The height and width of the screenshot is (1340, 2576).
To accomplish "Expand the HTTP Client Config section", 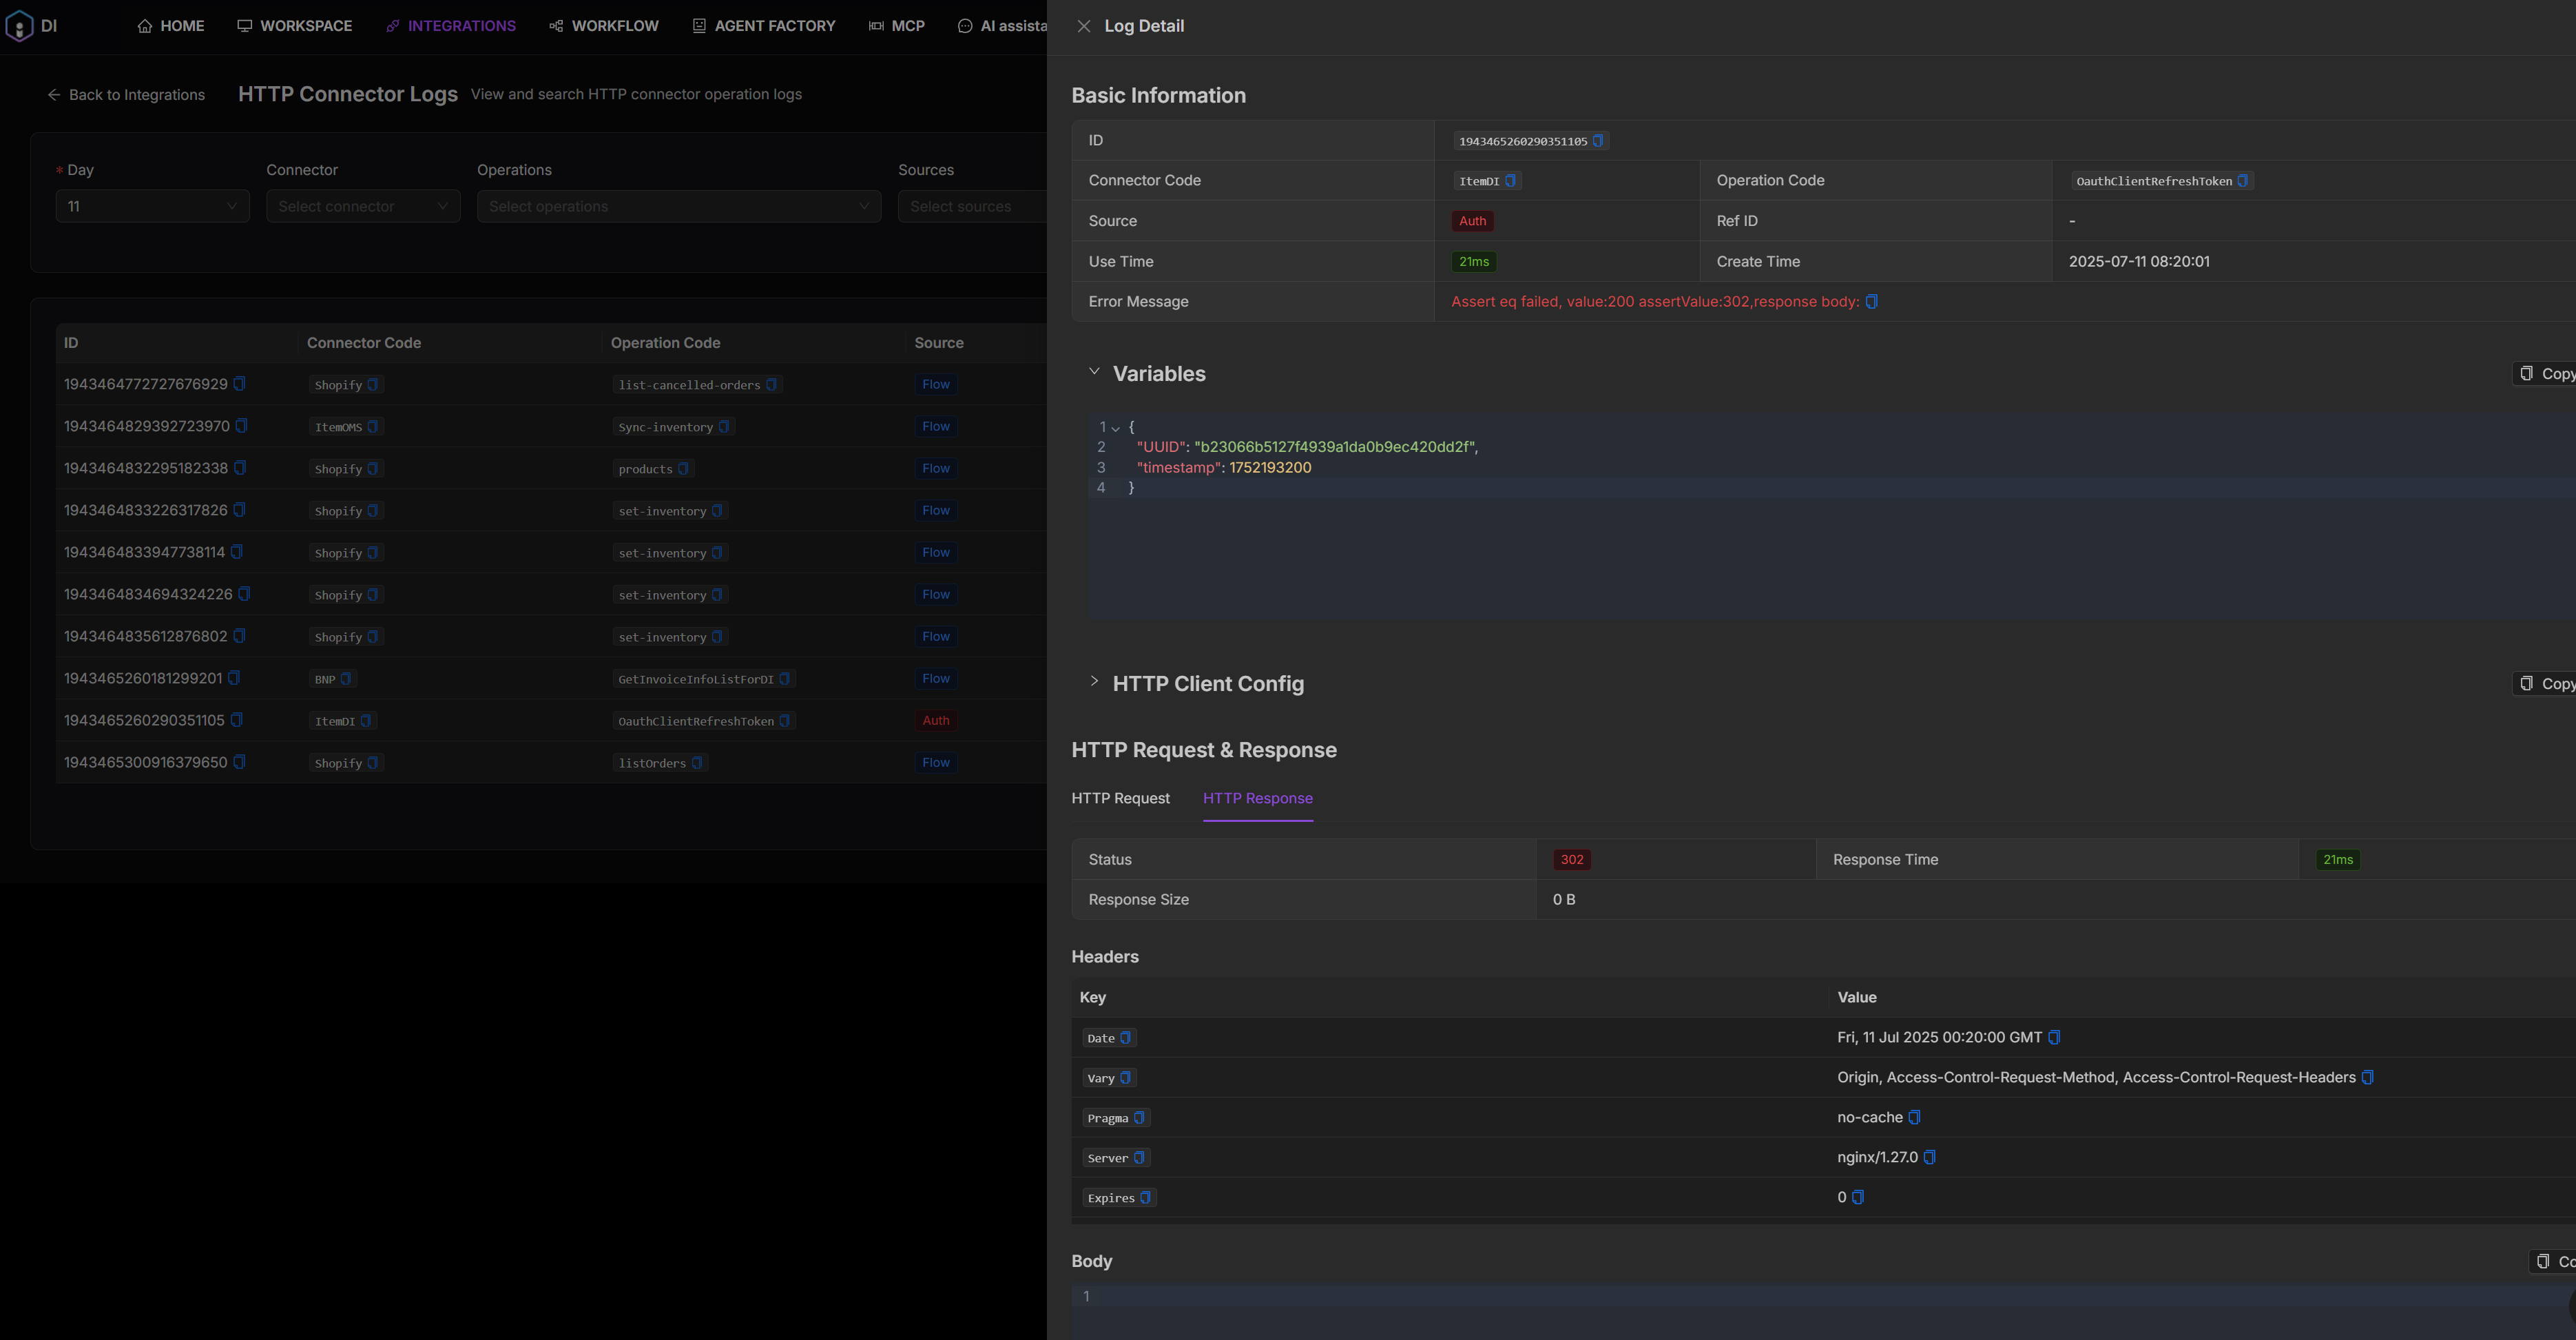I will coord(1094,682).
